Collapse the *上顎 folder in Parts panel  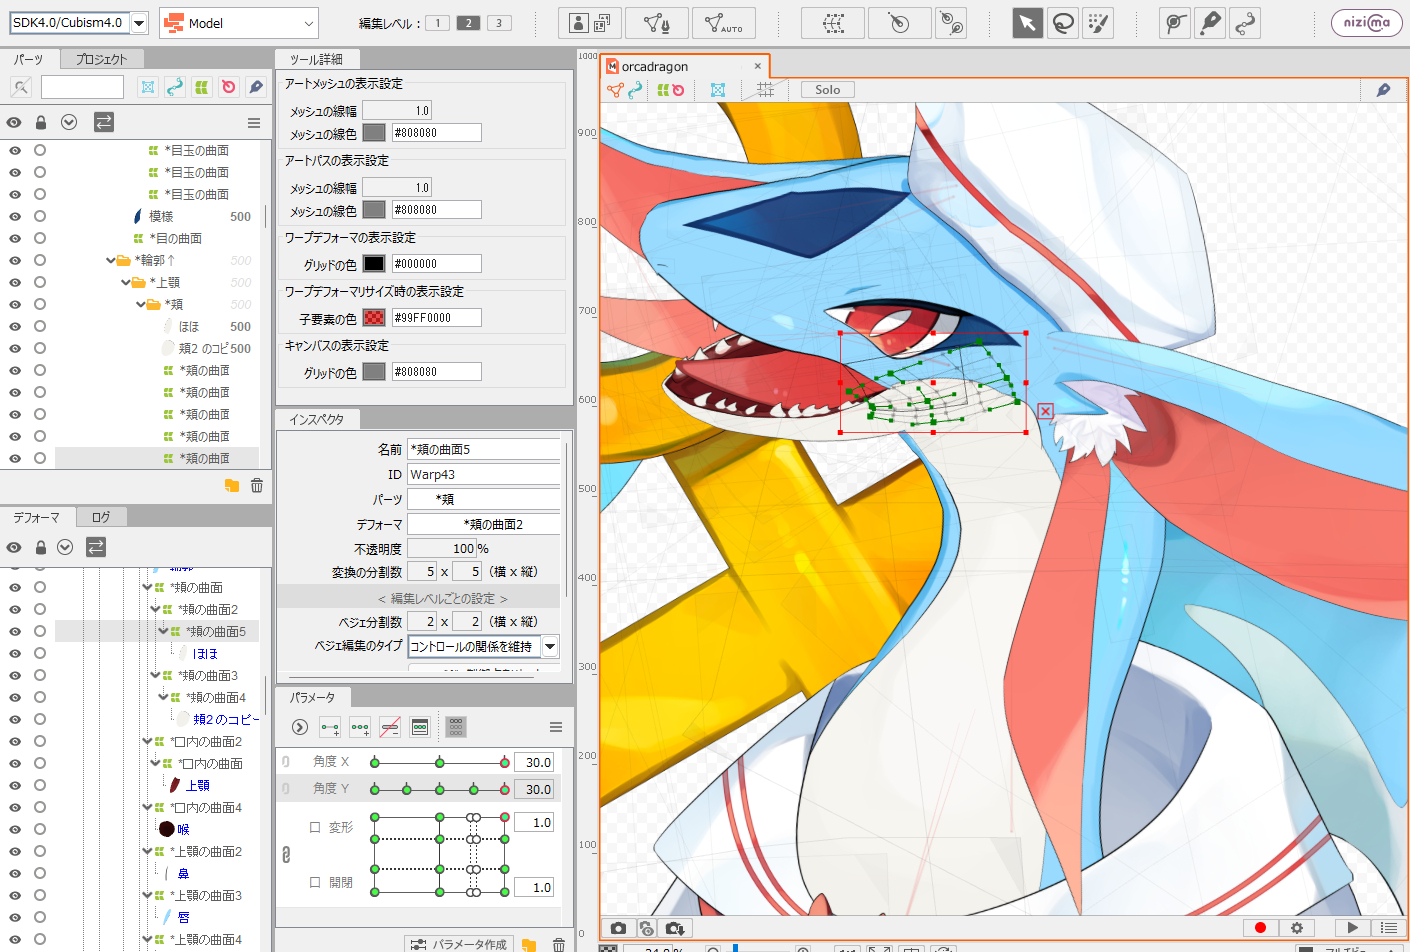click(x=126, y=282)
